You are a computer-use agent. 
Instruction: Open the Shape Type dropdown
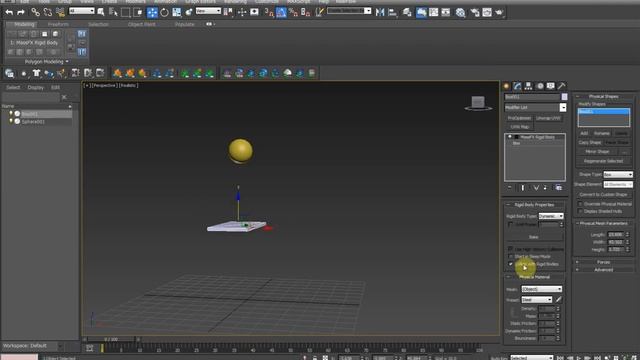pos(618,174)
